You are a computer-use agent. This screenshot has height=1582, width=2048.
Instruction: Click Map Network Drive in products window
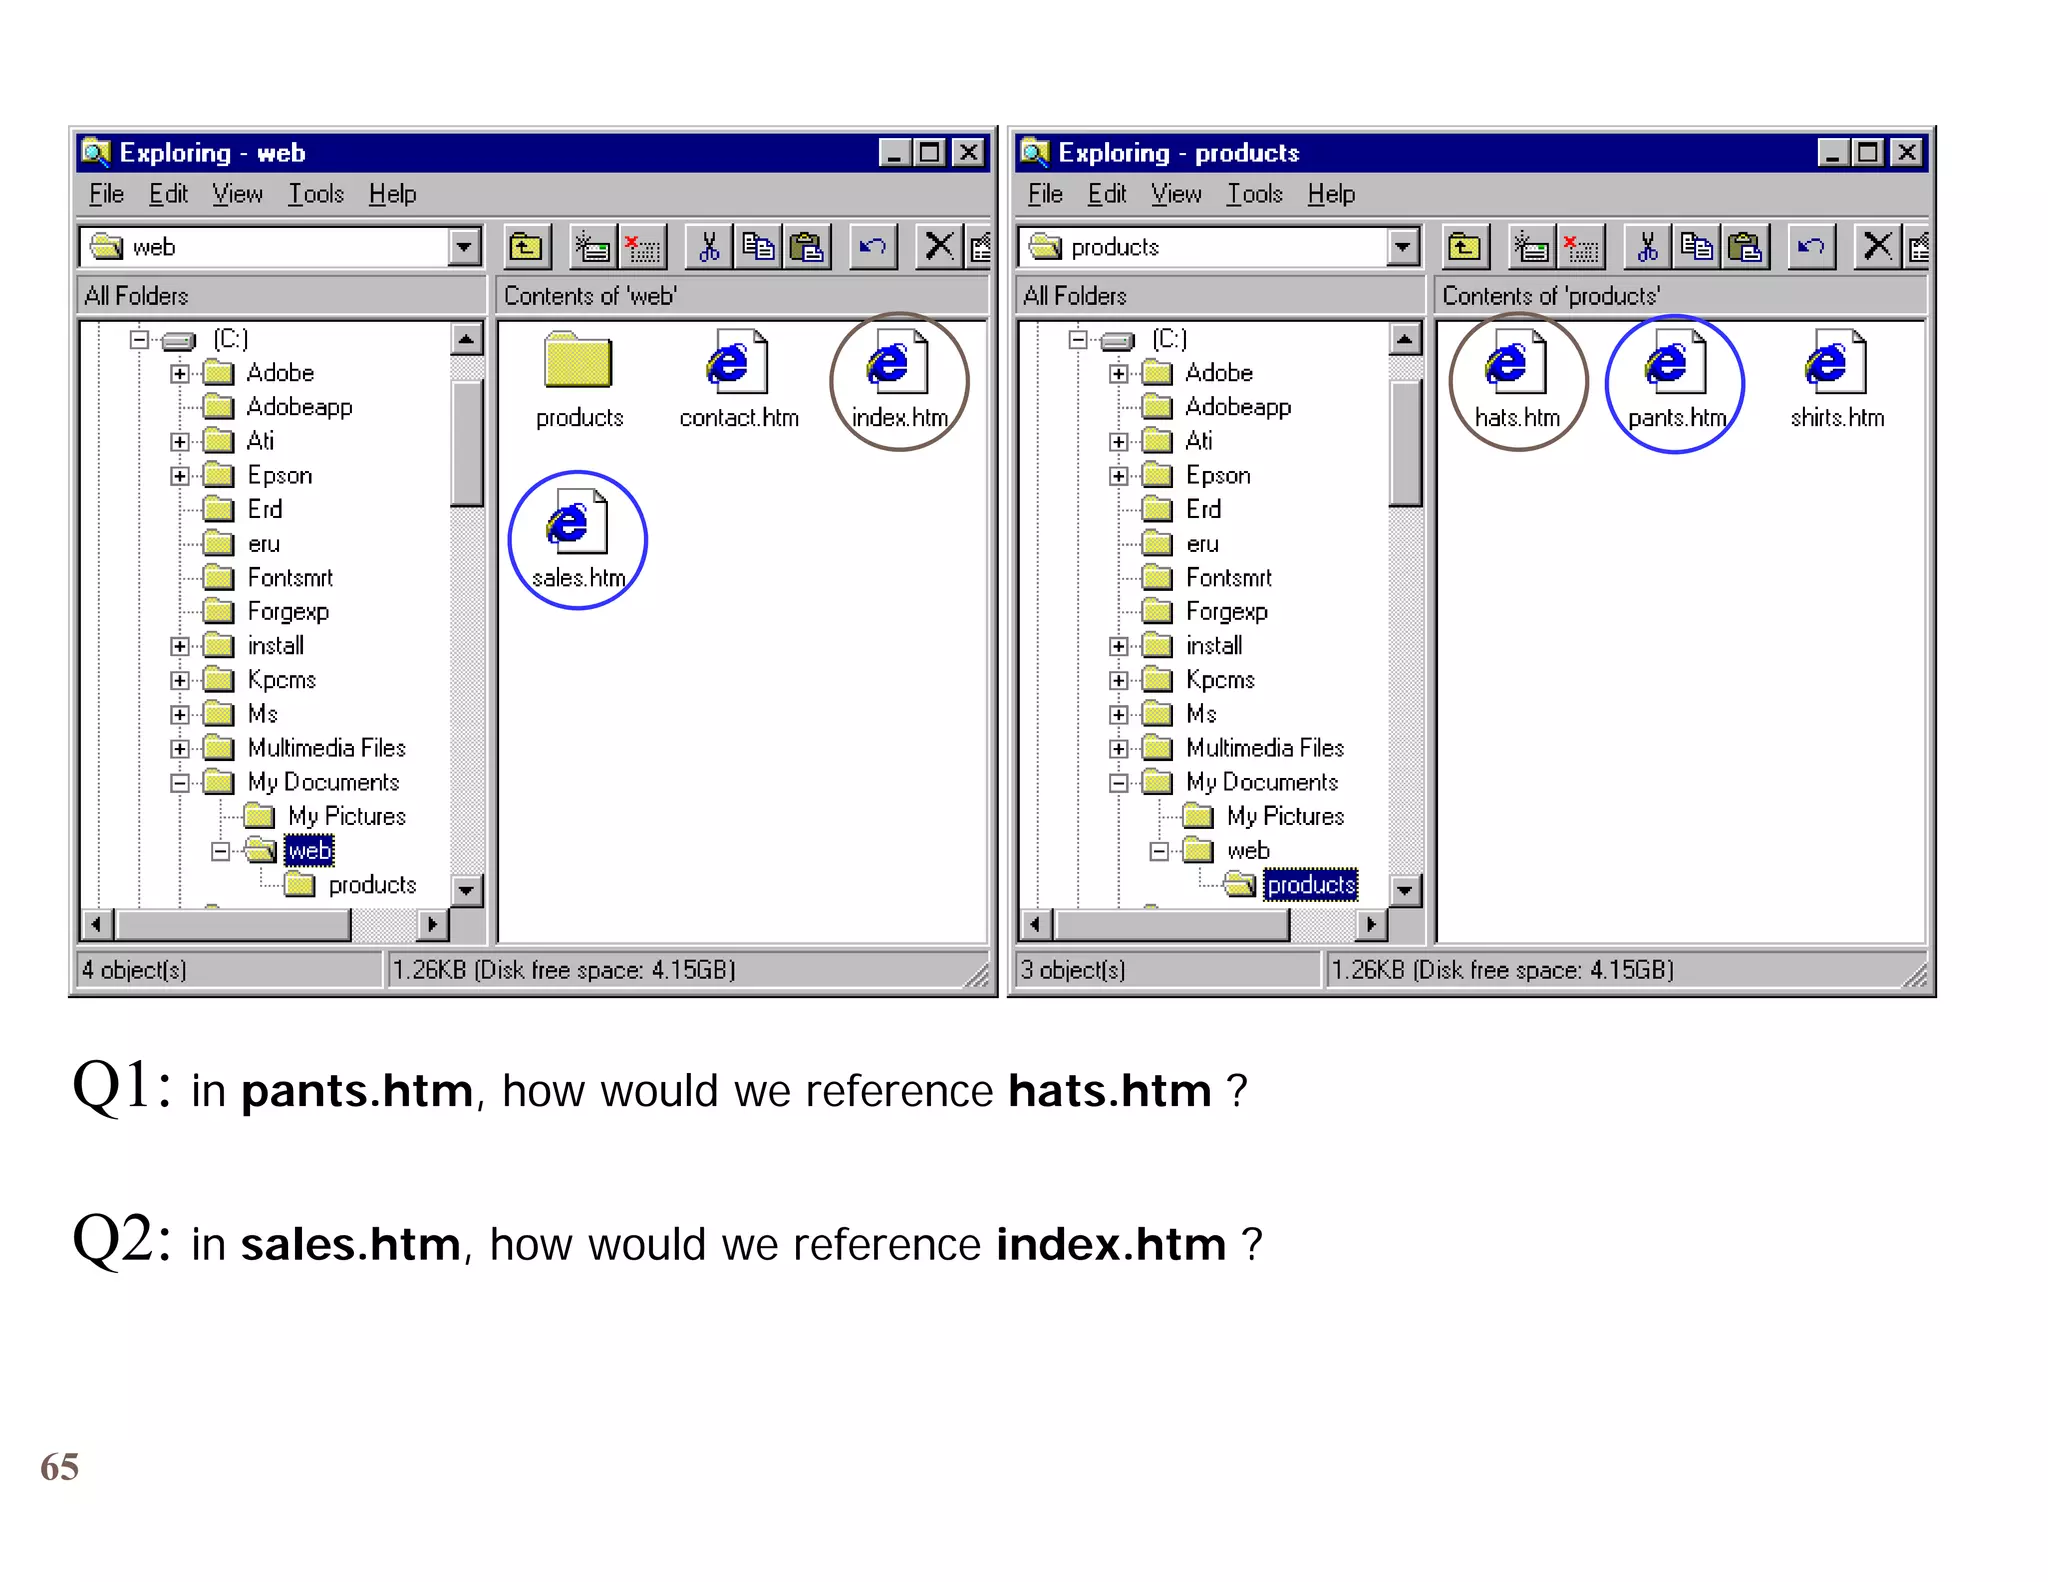point(1531,247)
